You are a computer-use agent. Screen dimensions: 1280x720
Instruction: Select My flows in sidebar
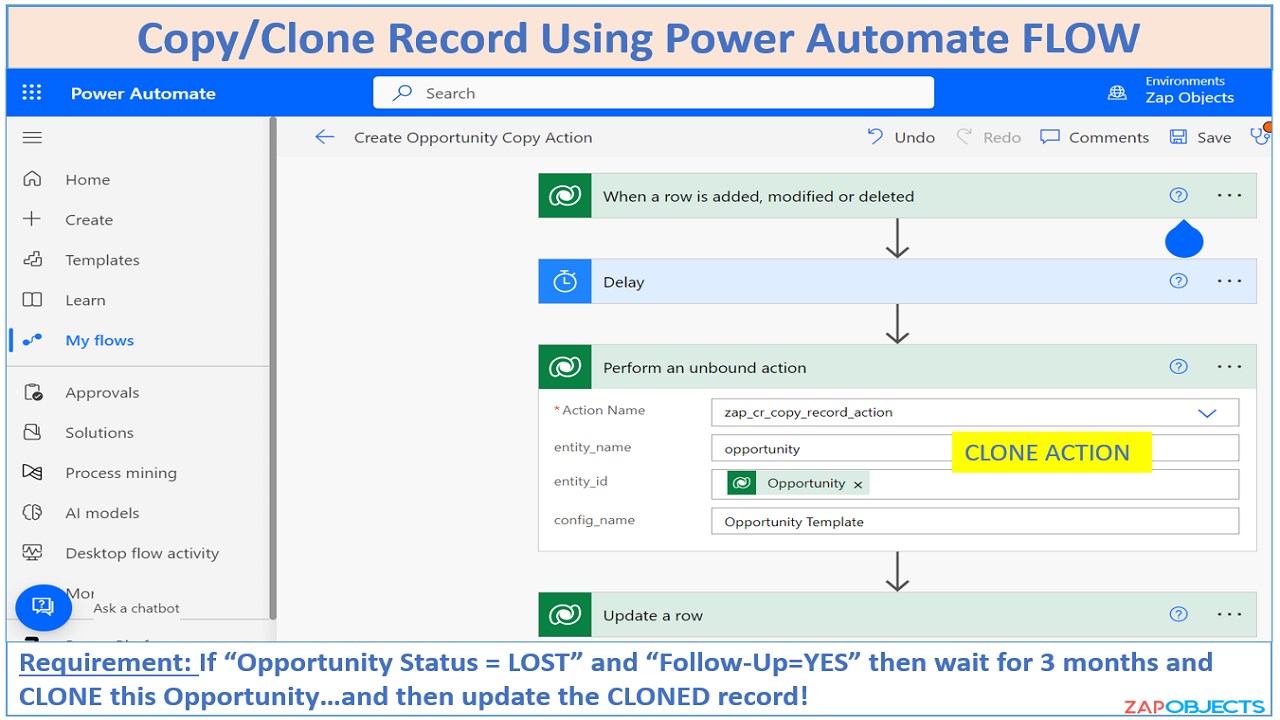point(99,340)
